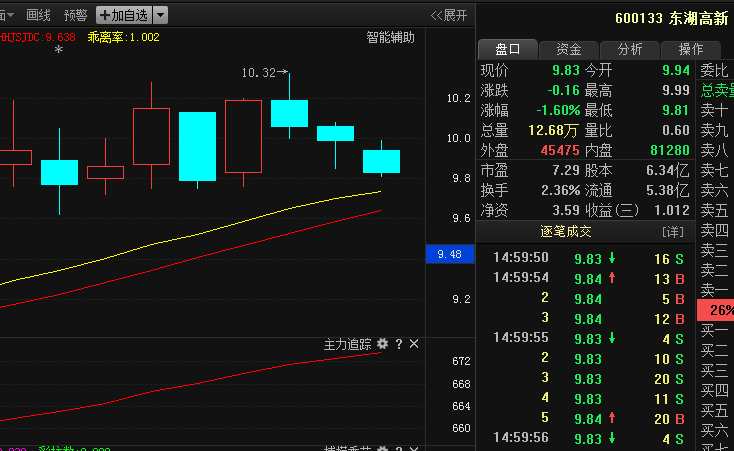Close the 主力追踪 indicator panel
This screenshot has height=451, width=734.
pyautogui.click(x=414, y=344)
